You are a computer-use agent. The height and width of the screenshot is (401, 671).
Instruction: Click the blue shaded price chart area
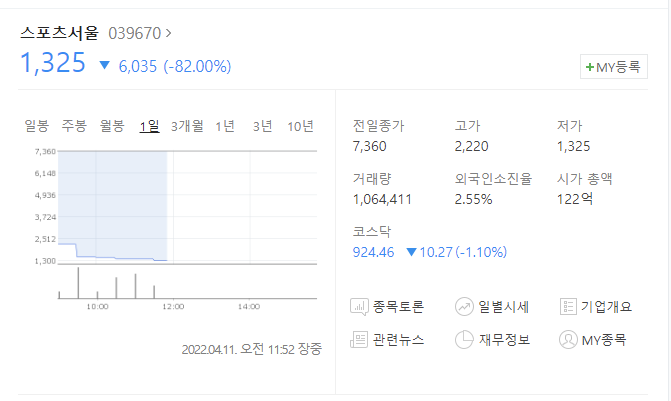(x=112, y=200)
